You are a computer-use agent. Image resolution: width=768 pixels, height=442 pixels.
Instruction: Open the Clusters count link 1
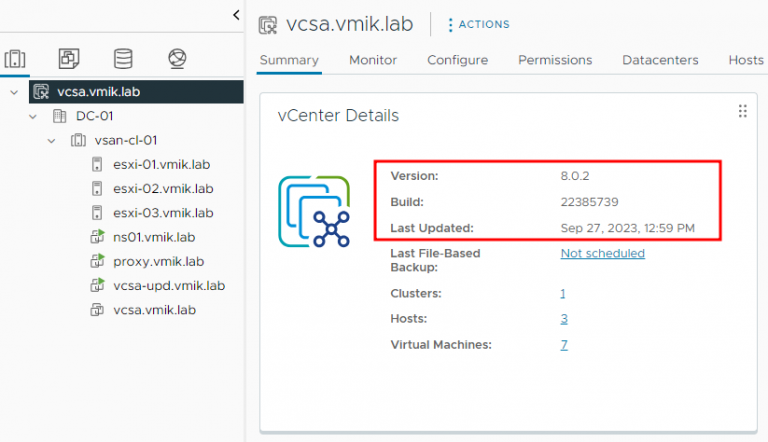point(563,294)
